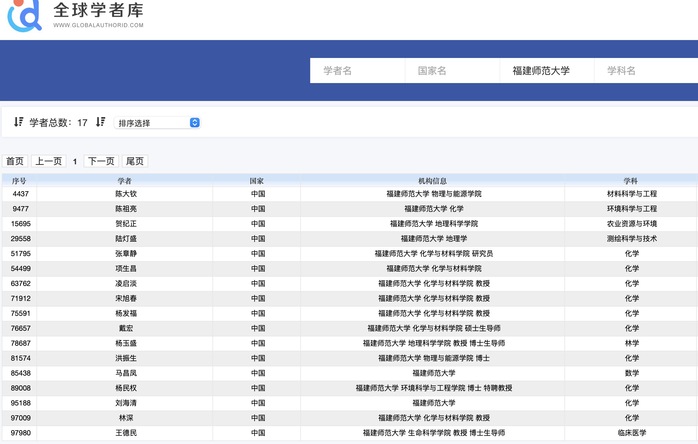The height and width of the screenshot is (444, 698).
Task: Open the 排序选择 sort dropdown
Action: pyautogui.click(x=157, y=123)
